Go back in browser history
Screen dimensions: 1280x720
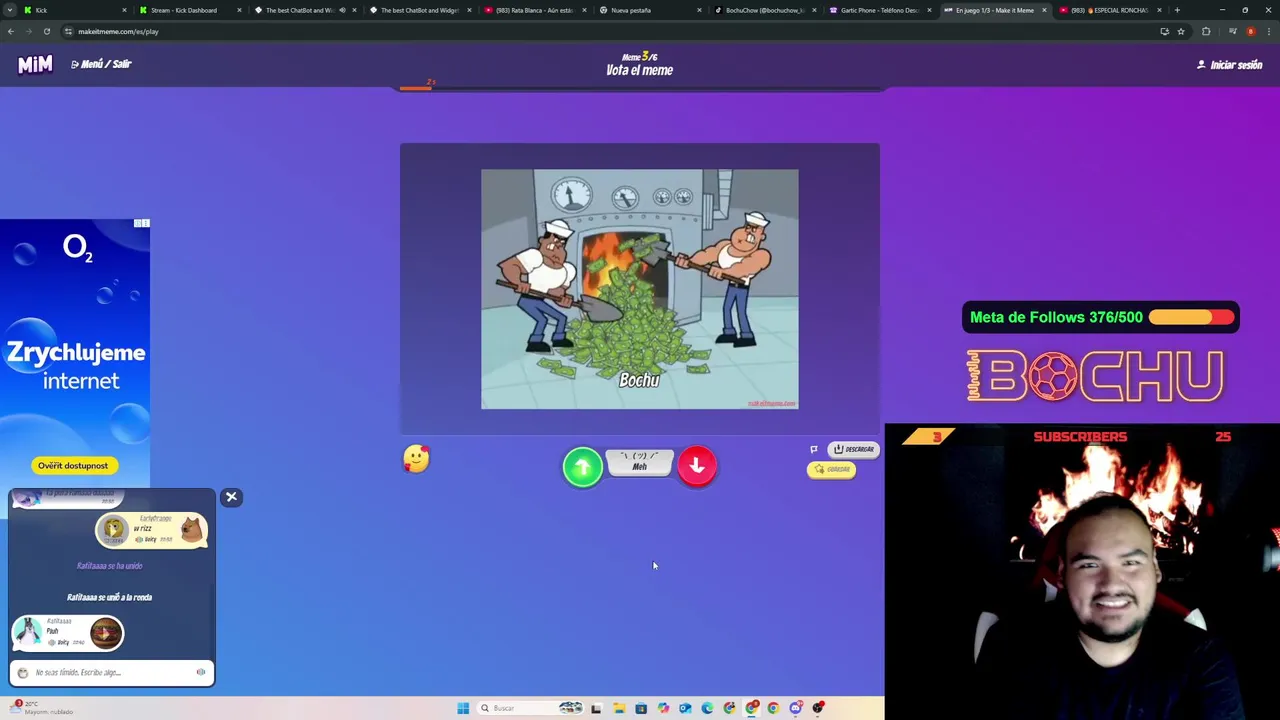click(10, 31)
